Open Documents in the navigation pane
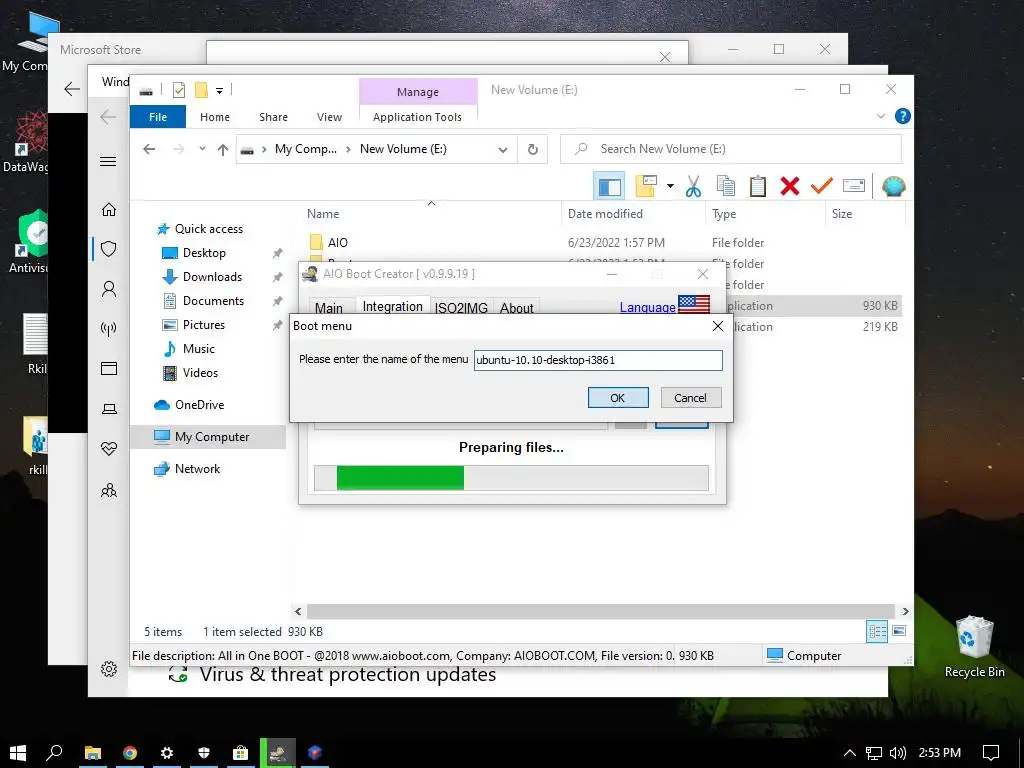Viewport: 1024px width, 768px height. [213, 300]
